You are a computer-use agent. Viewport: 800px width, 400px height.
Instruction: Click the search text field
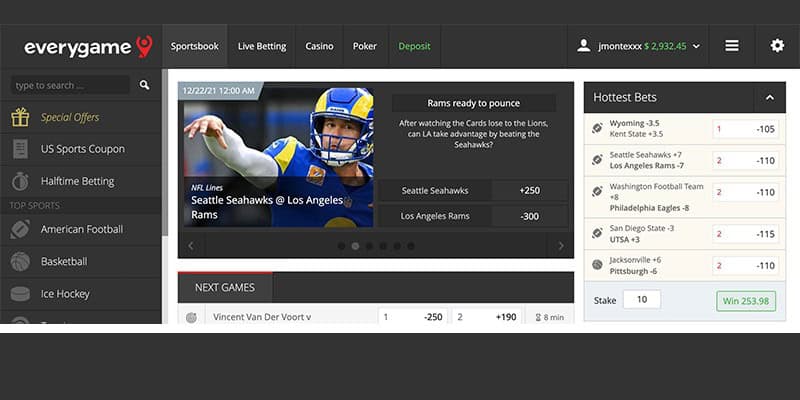coord(70,85)
